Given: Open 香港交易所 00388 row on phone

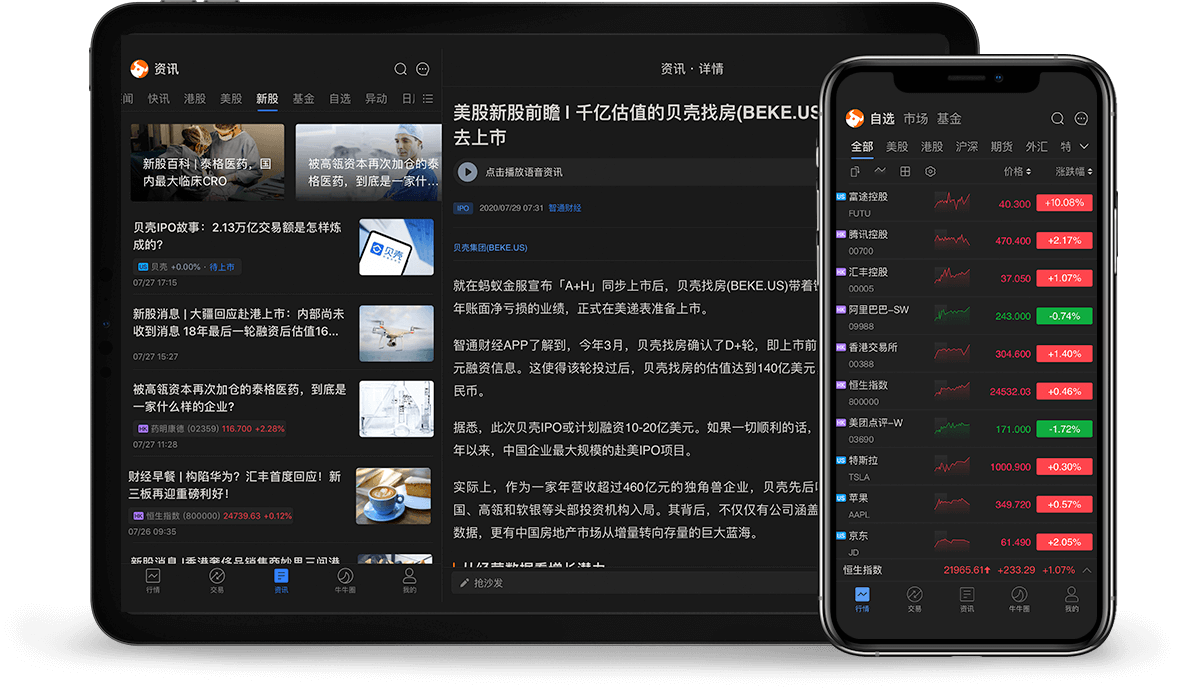Looking at the screenshot, I should pyautogui.click(x=965, y=354).
